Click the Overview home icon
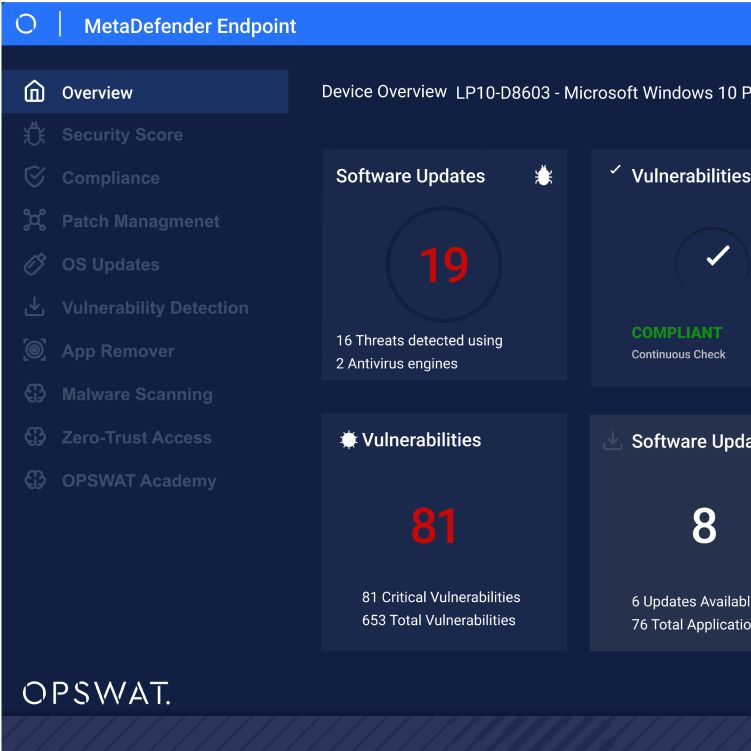Viewport: 751px width, 751px height. pyautogui.click(x=34, y=91)
